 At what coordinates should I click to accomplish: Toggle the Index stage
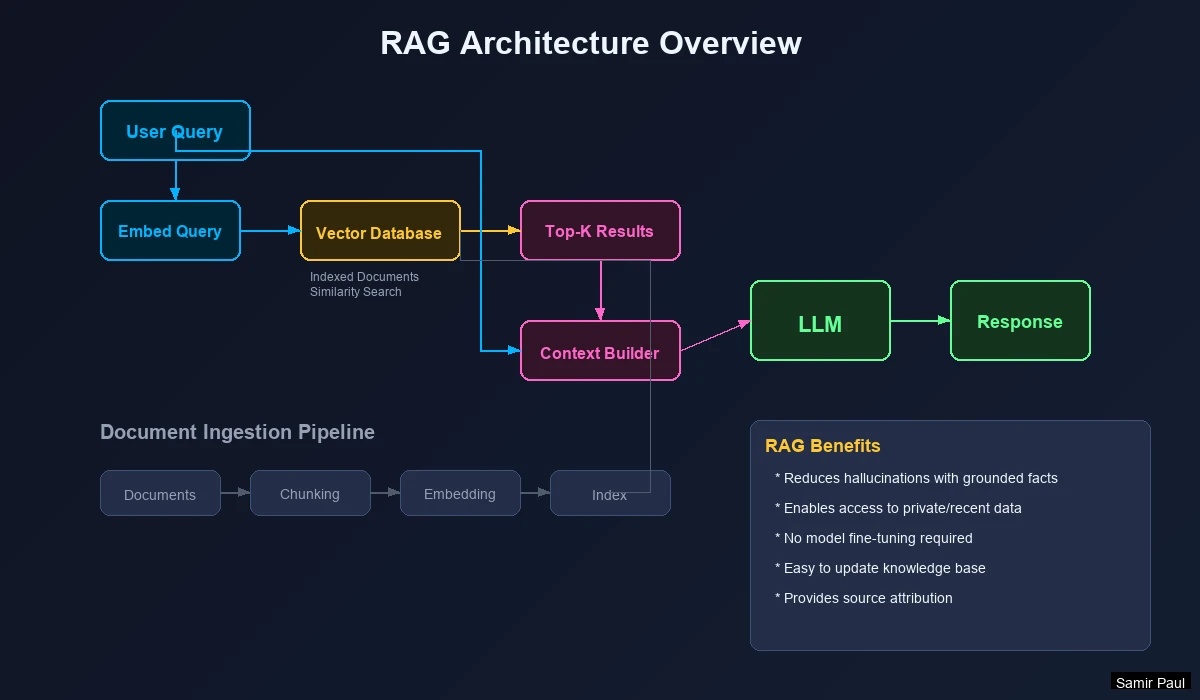[x=610, y=493]
